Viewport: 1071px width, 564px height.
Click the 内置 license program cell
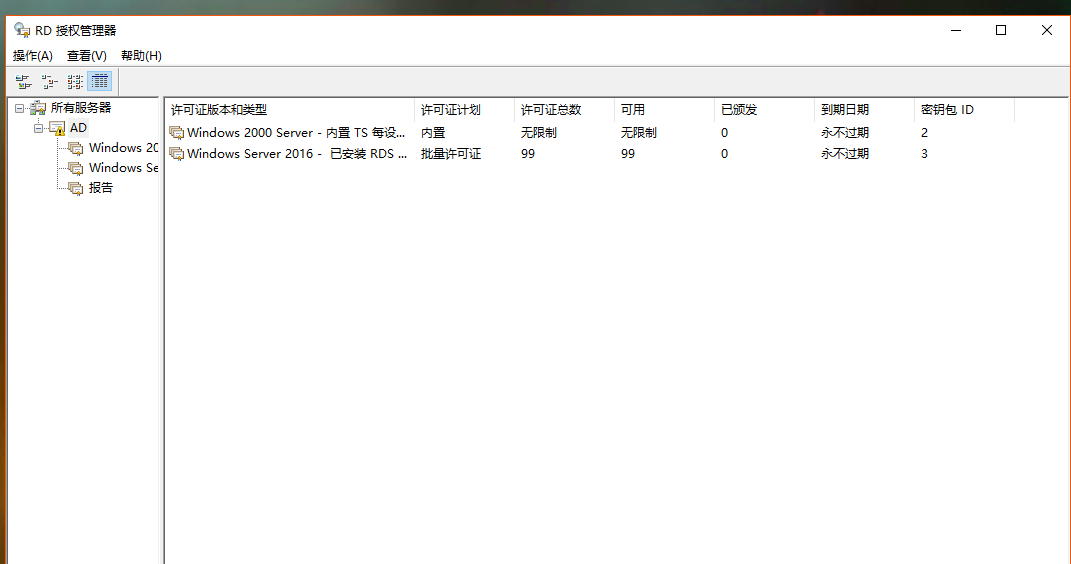click(433, 132)
